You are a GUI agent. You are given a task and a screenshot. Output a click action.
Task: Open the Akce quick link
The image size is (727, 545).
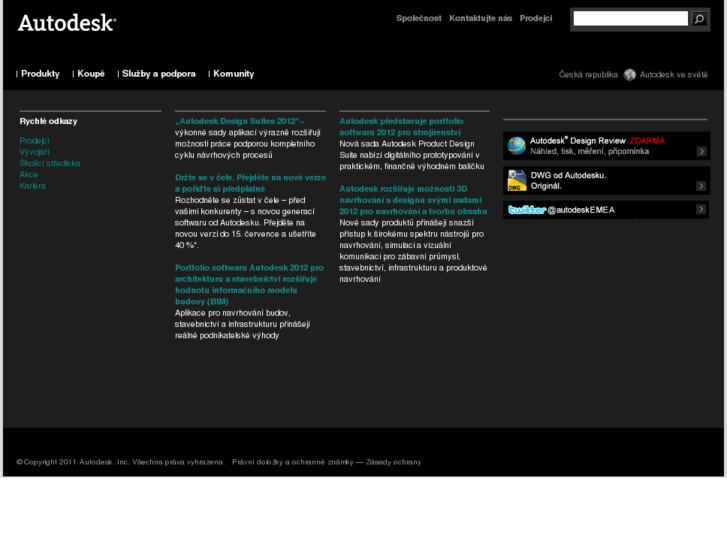coord(29,174)
